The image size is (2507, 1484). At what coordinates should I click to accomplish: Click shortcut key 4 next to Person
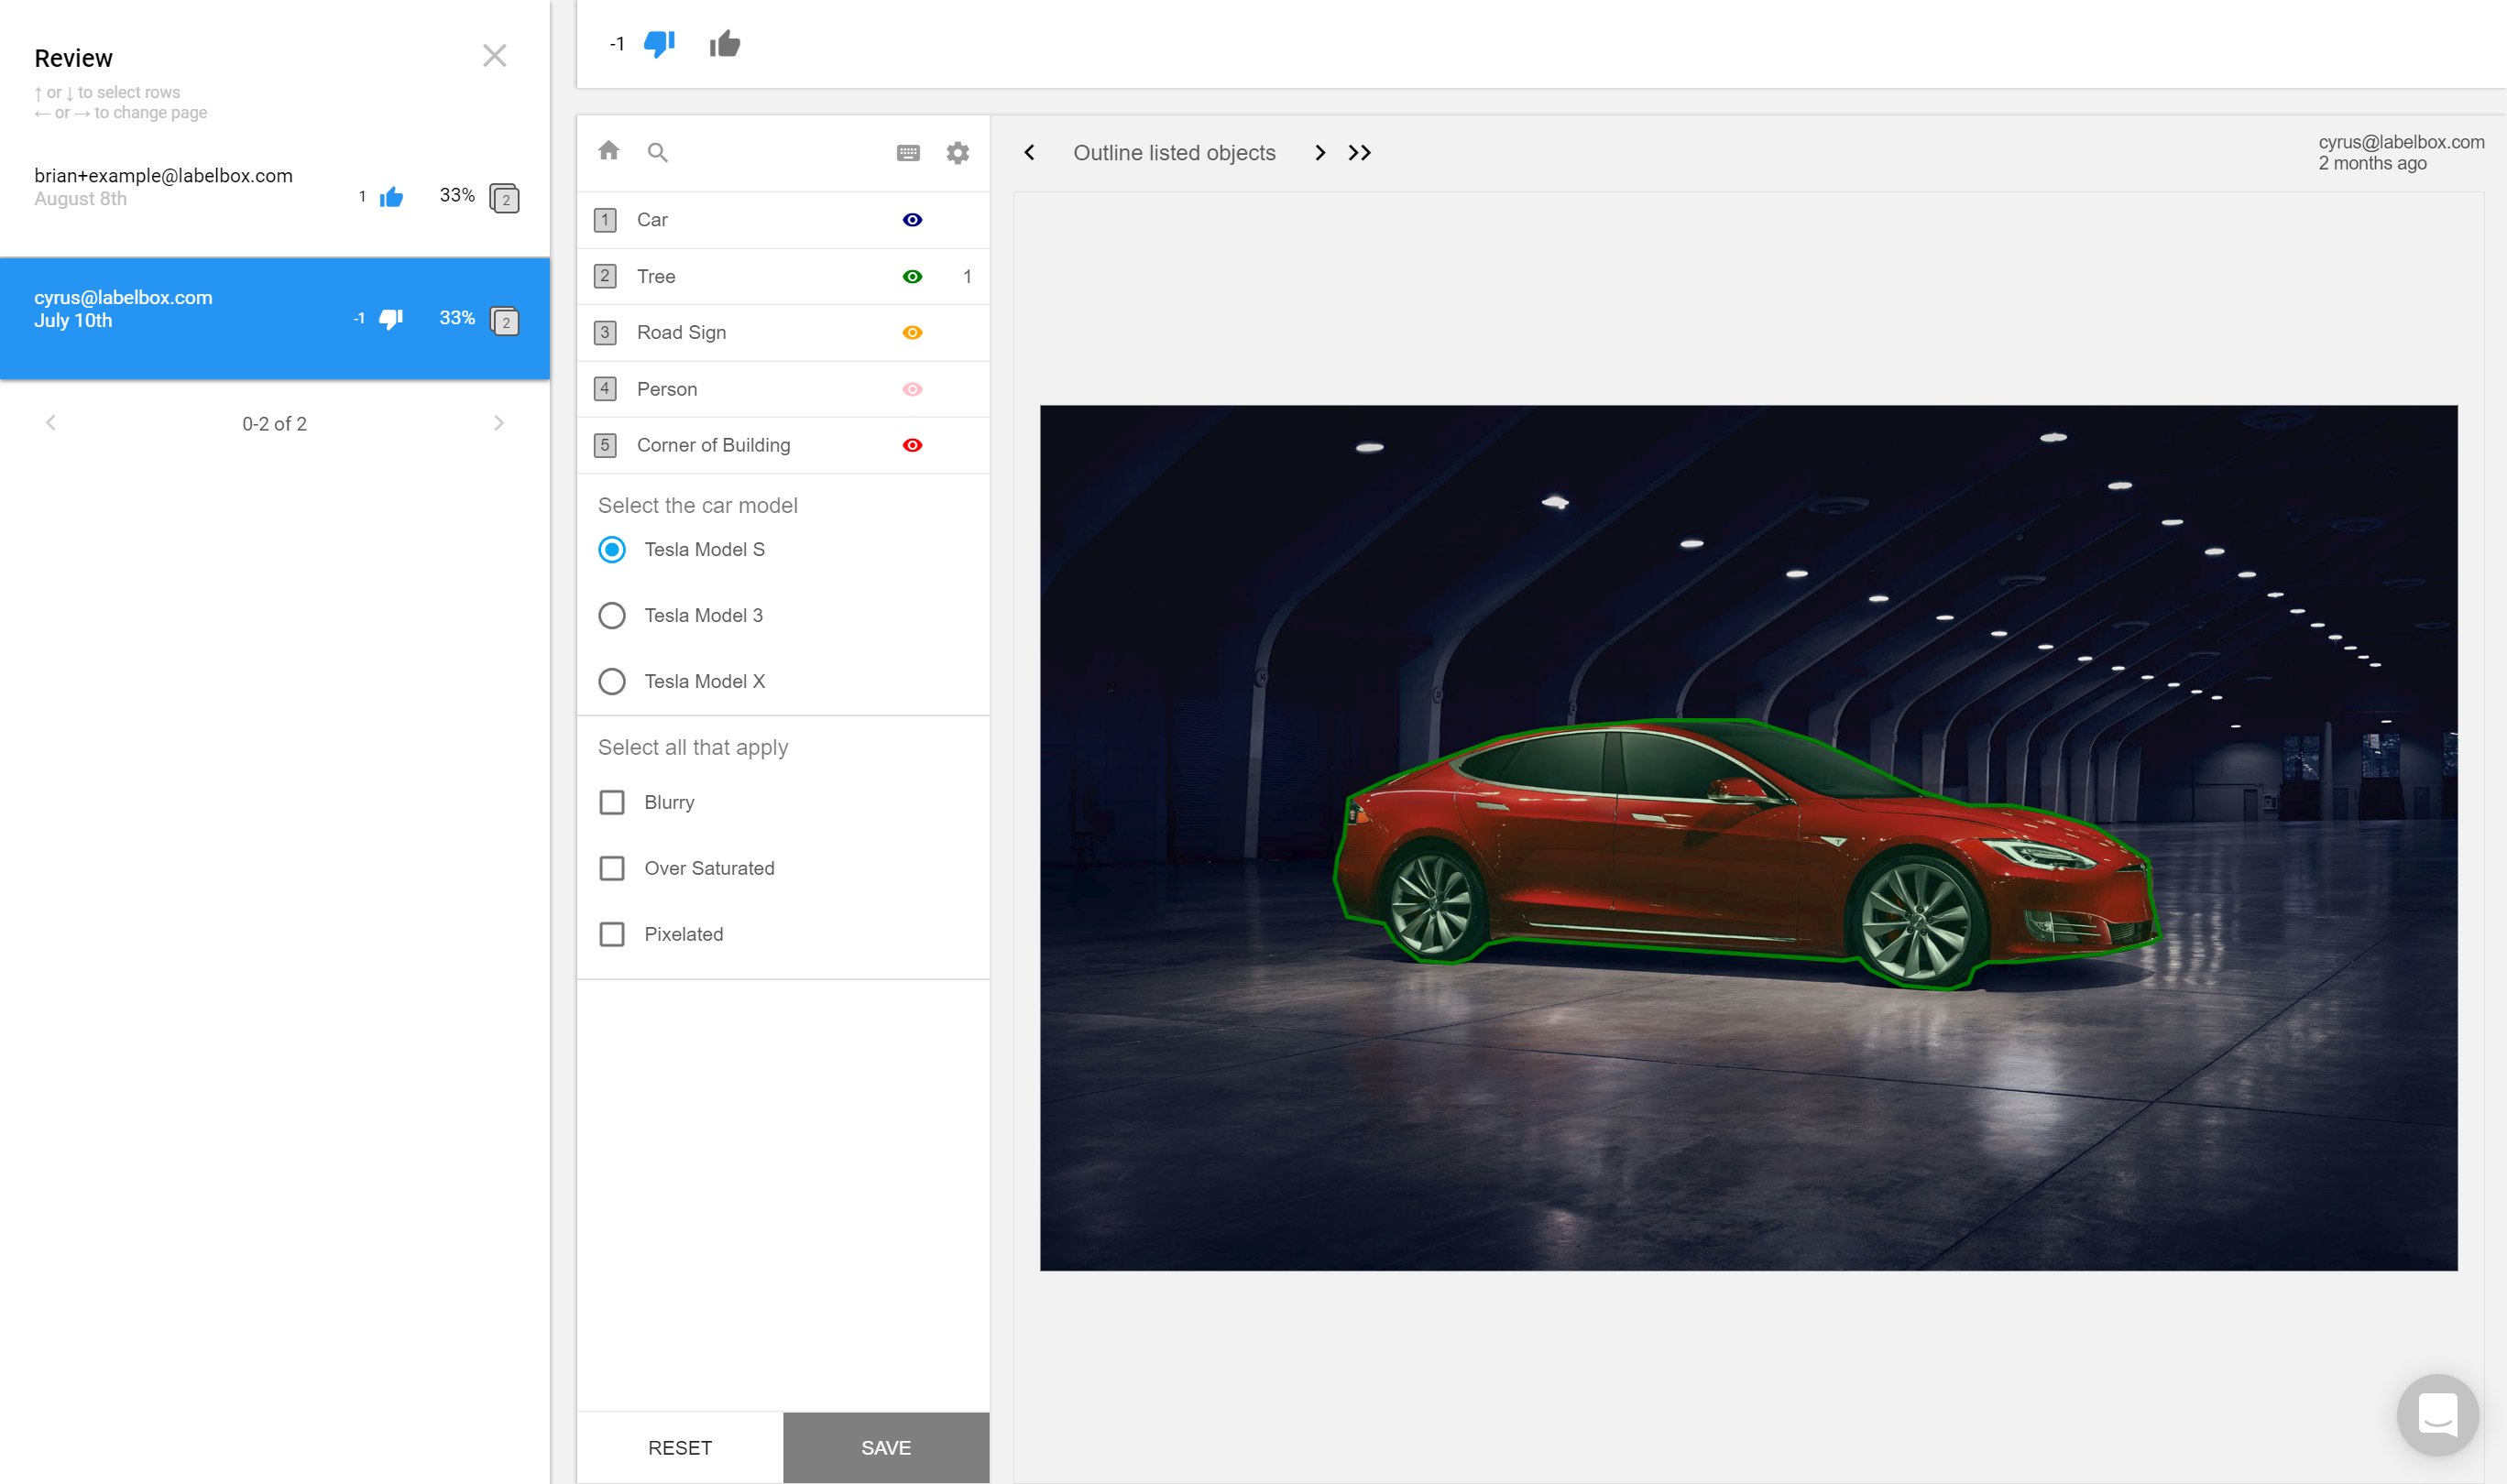point(605,389)
